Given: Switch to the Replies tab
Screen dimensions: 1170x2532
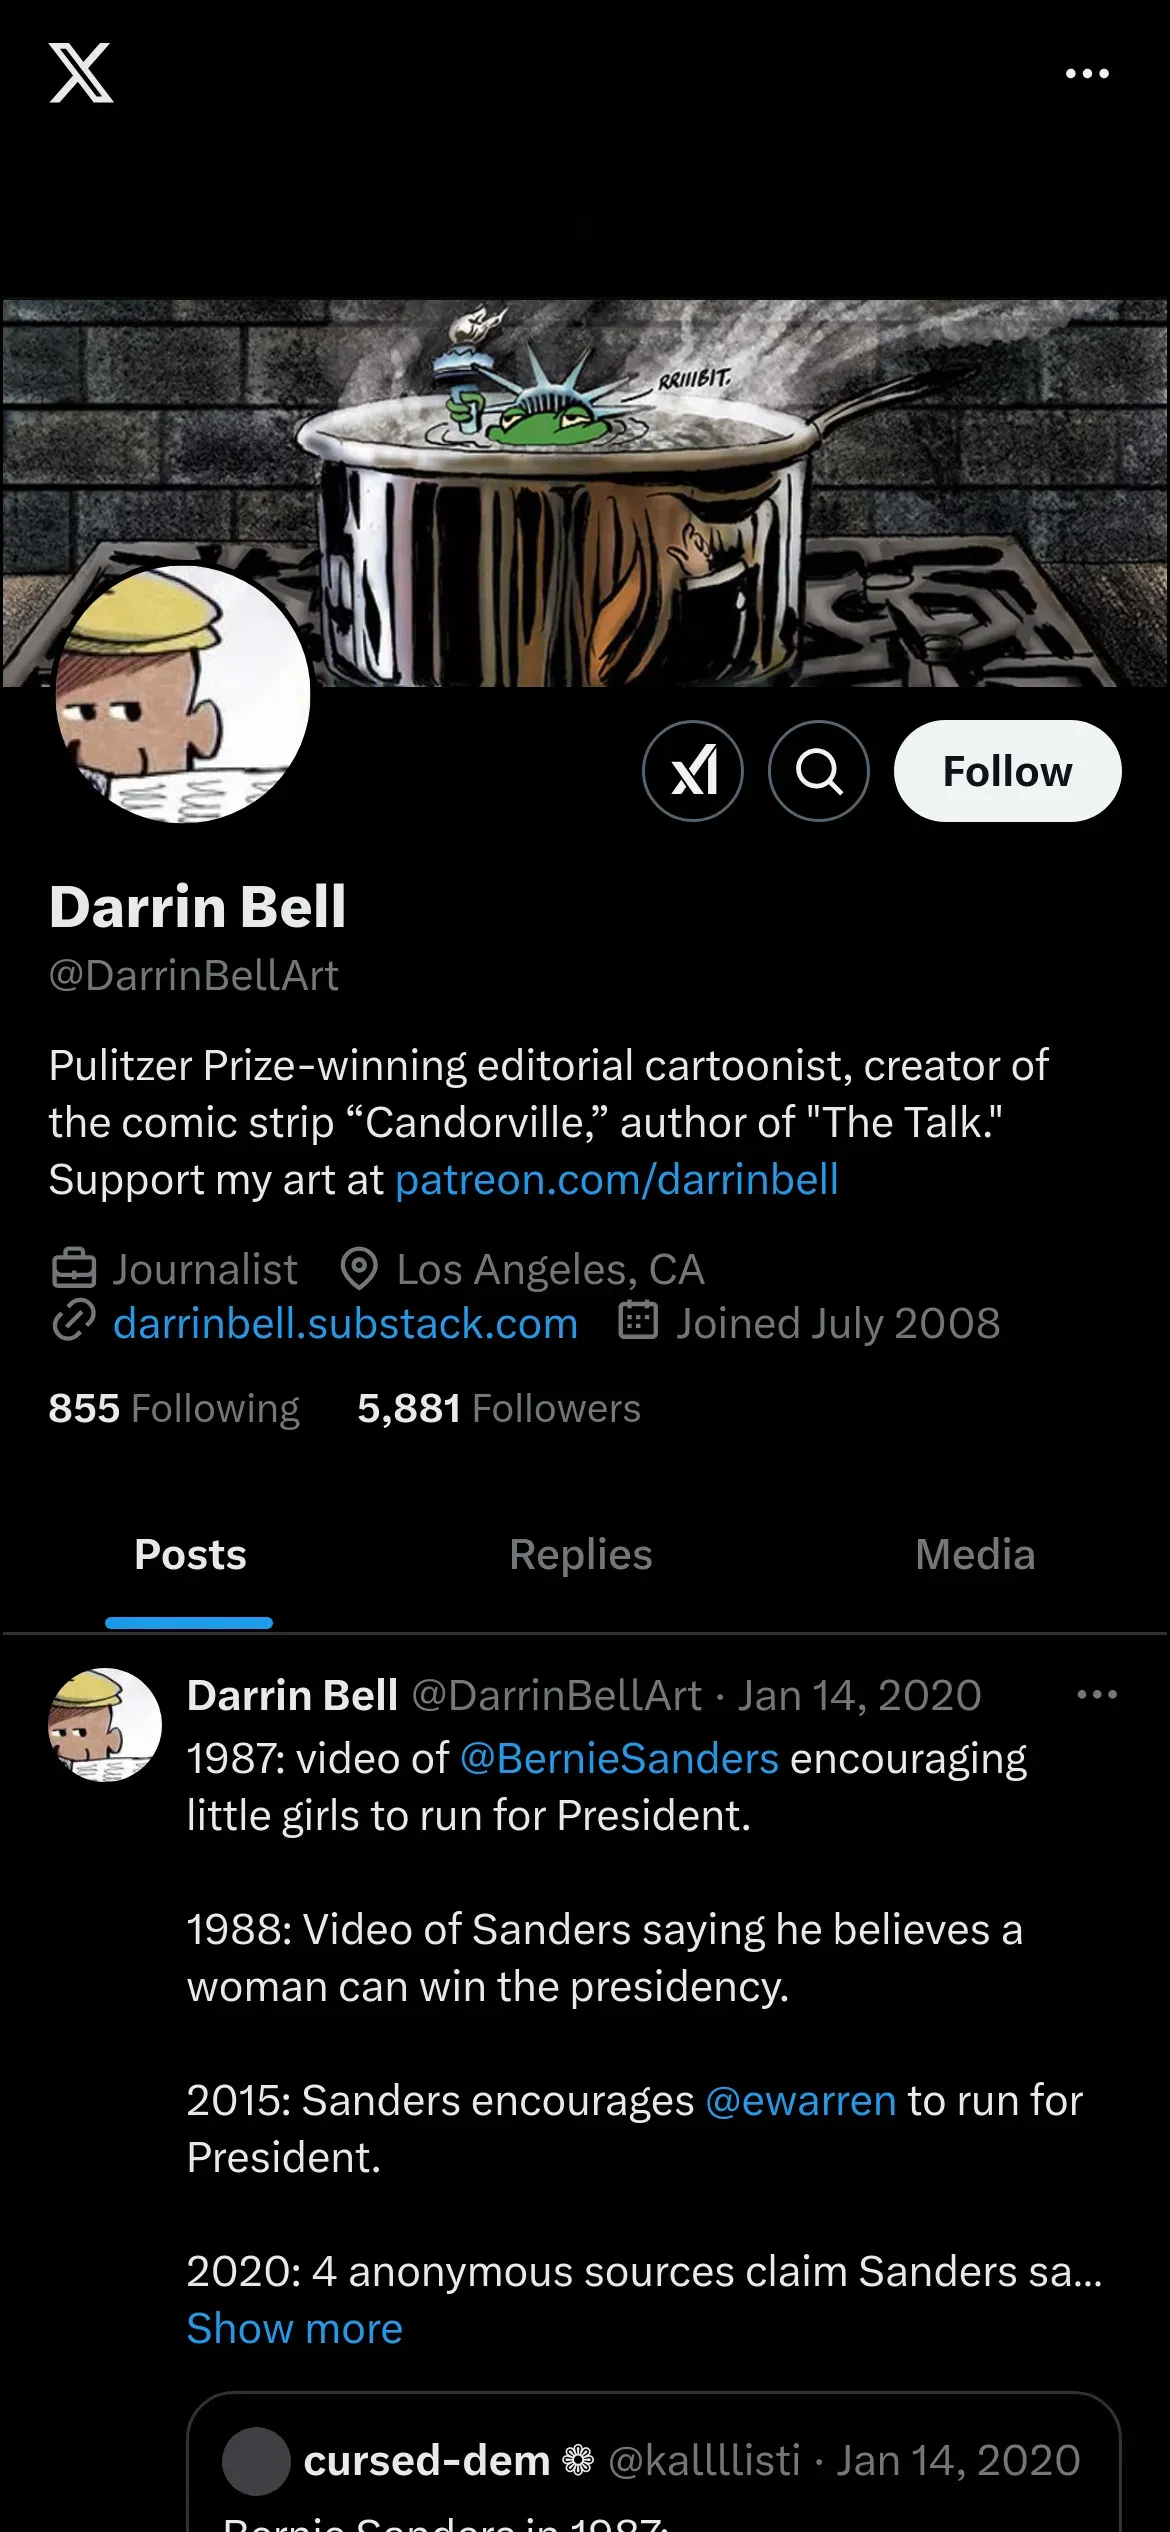Looking at the screenshot, I should pyautogui.click(x=581, y=1555).
